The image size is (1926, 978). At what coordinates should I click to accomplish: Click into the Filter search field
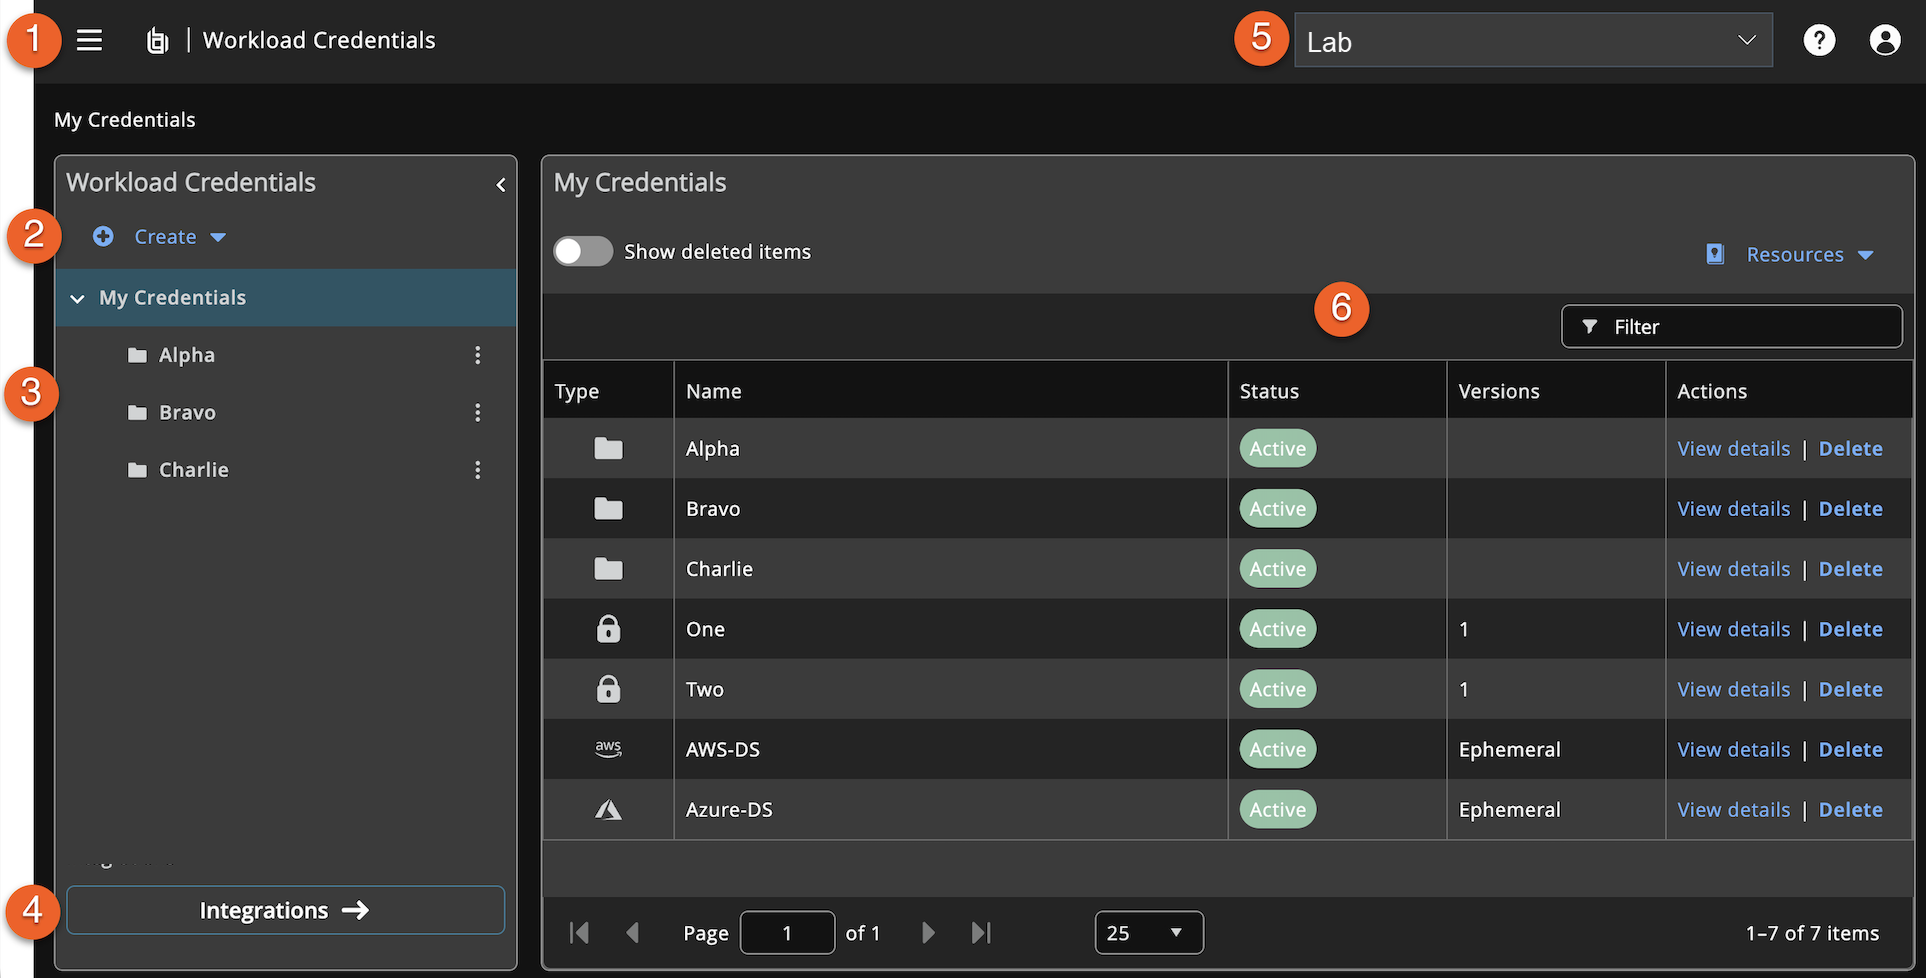1732,327
